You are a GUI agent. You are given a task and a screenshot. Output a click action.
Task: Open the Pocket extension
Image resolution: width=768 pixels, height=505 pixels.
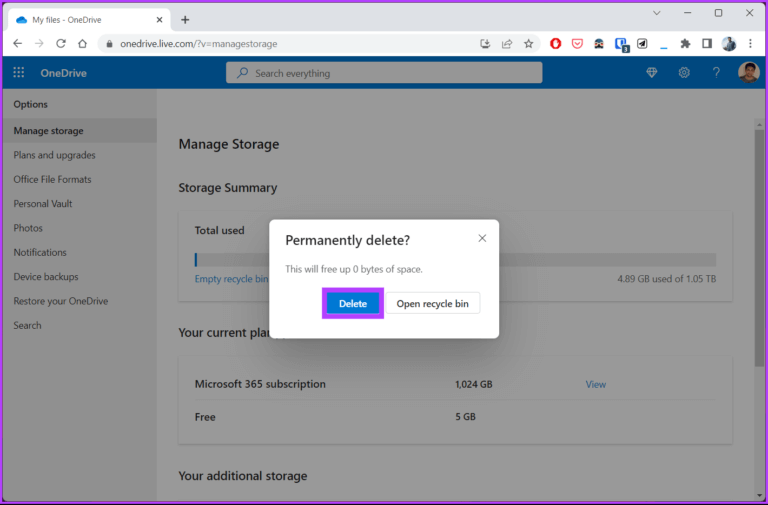click(x=577, y=44)
